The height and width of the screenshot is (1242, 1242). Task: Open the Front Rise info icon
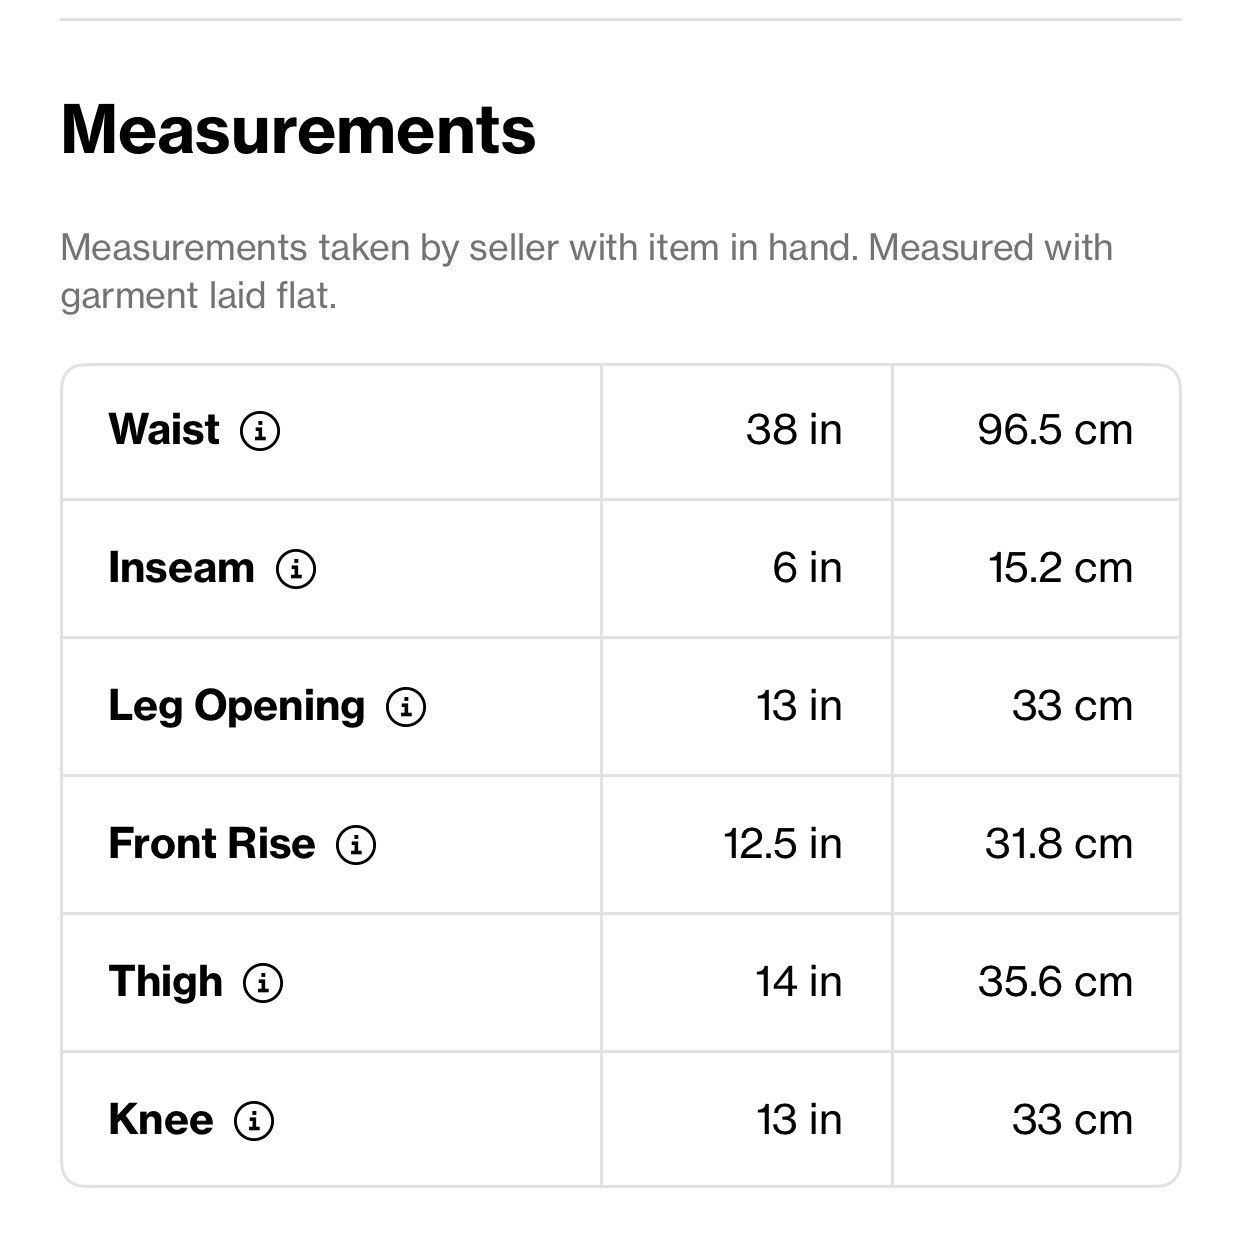[x=356, y=845]
